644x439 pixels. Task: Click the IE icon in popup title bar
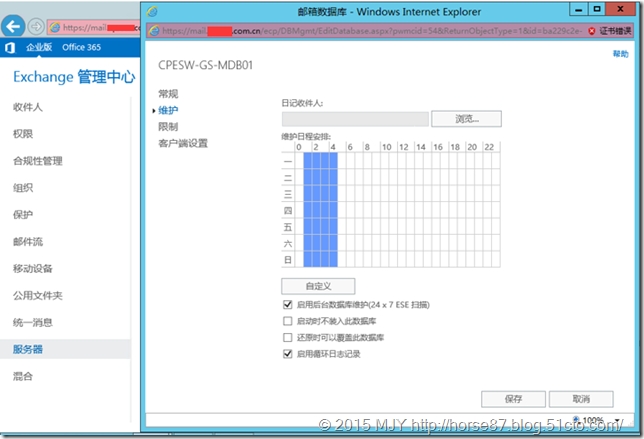click(152, 11)
